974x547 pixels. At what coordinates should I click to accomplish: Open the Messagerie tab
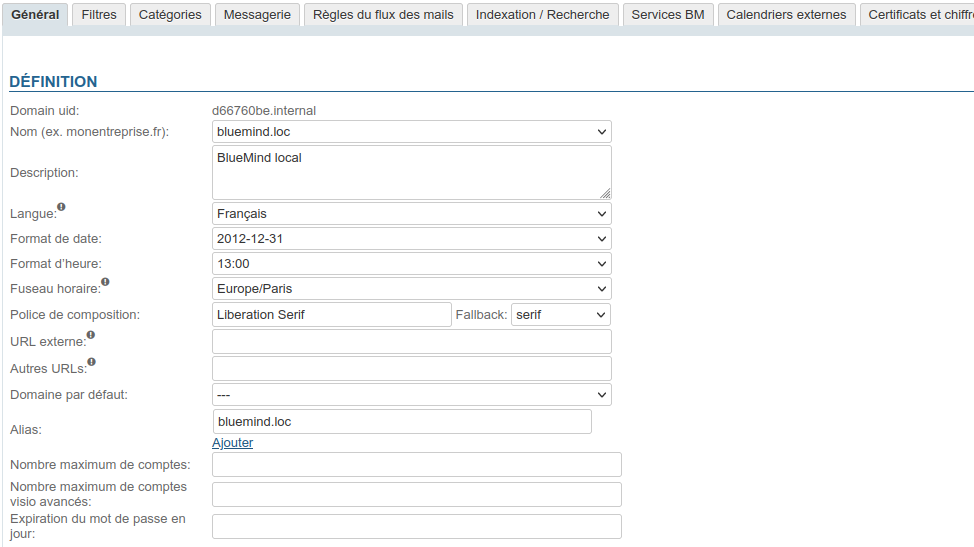[x=257, y=15]
